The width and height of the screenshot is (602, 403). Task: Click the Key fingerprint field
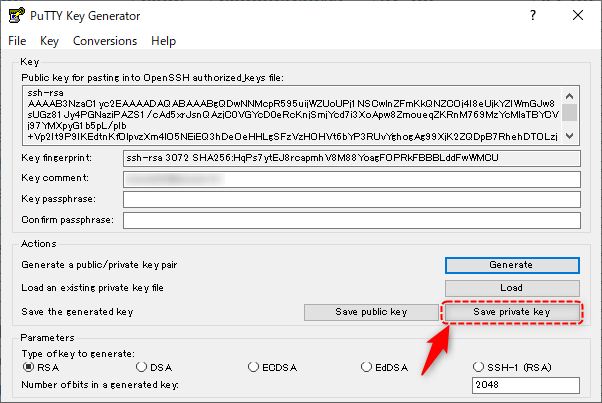tap(352, 159)
